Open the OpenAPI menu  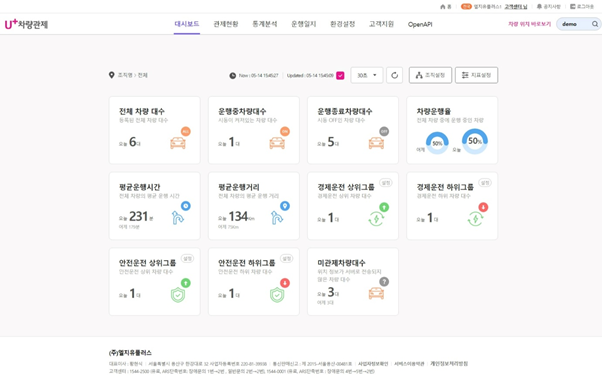coord(420,24)
